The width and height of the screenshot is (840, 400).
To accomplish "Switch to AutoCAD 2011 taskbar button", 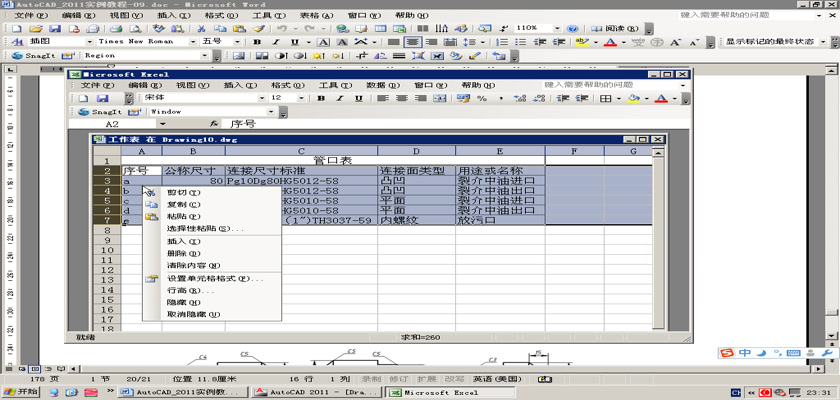I will pos(317,393).
